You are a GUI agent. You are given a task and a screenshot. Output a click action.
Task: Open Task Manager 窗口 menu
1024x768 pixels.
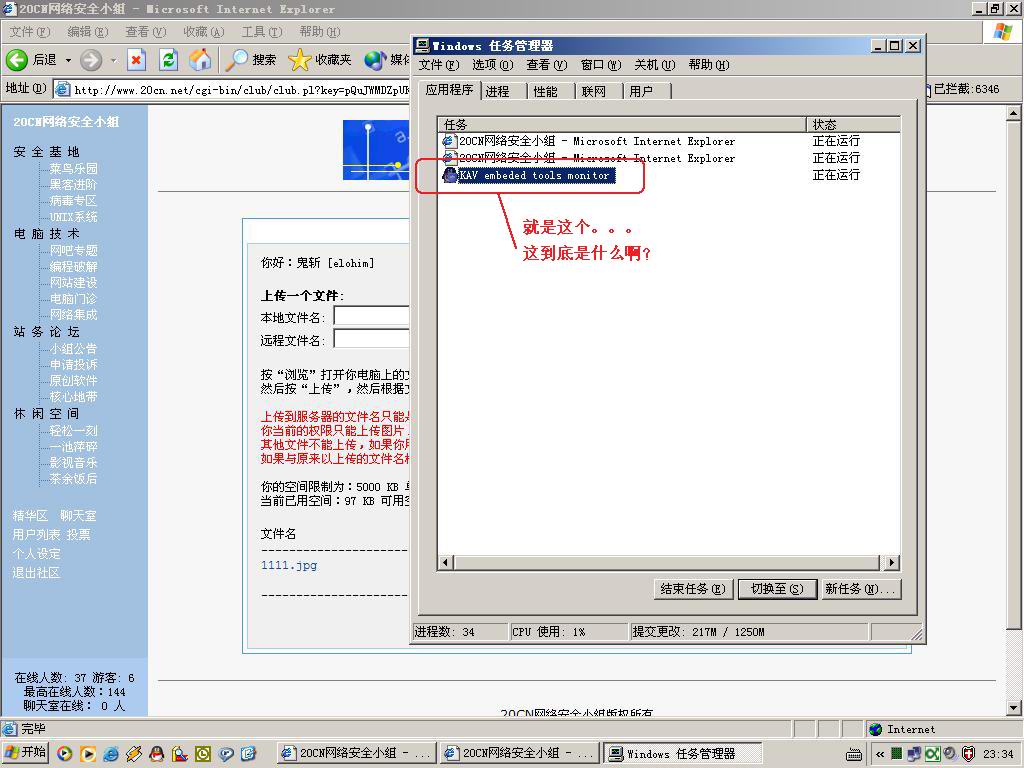coord(601,65)
